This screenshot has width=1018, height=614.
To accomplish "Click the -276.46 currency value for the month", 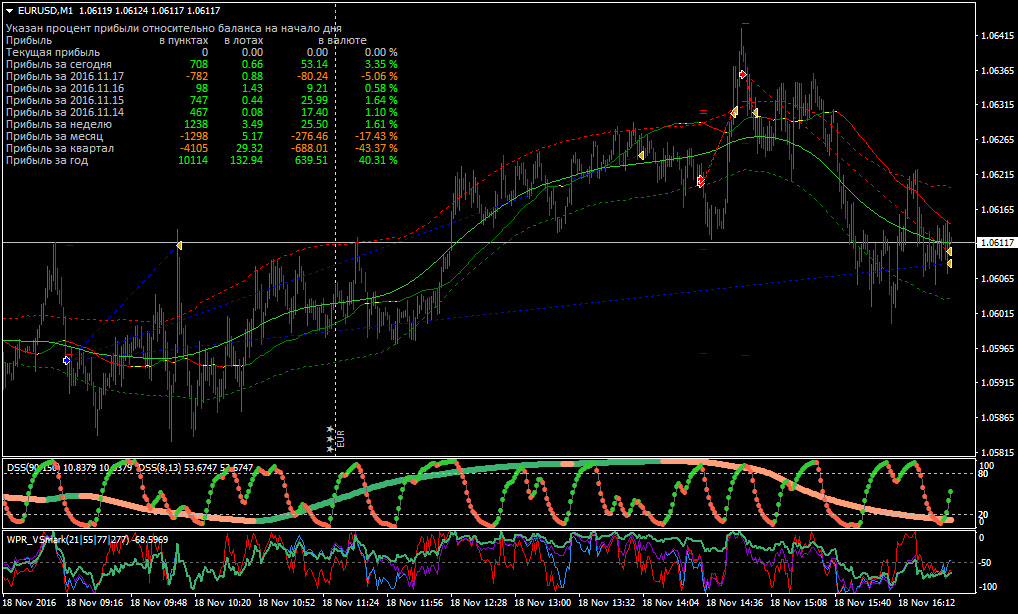I will click(x=310, y=136).
